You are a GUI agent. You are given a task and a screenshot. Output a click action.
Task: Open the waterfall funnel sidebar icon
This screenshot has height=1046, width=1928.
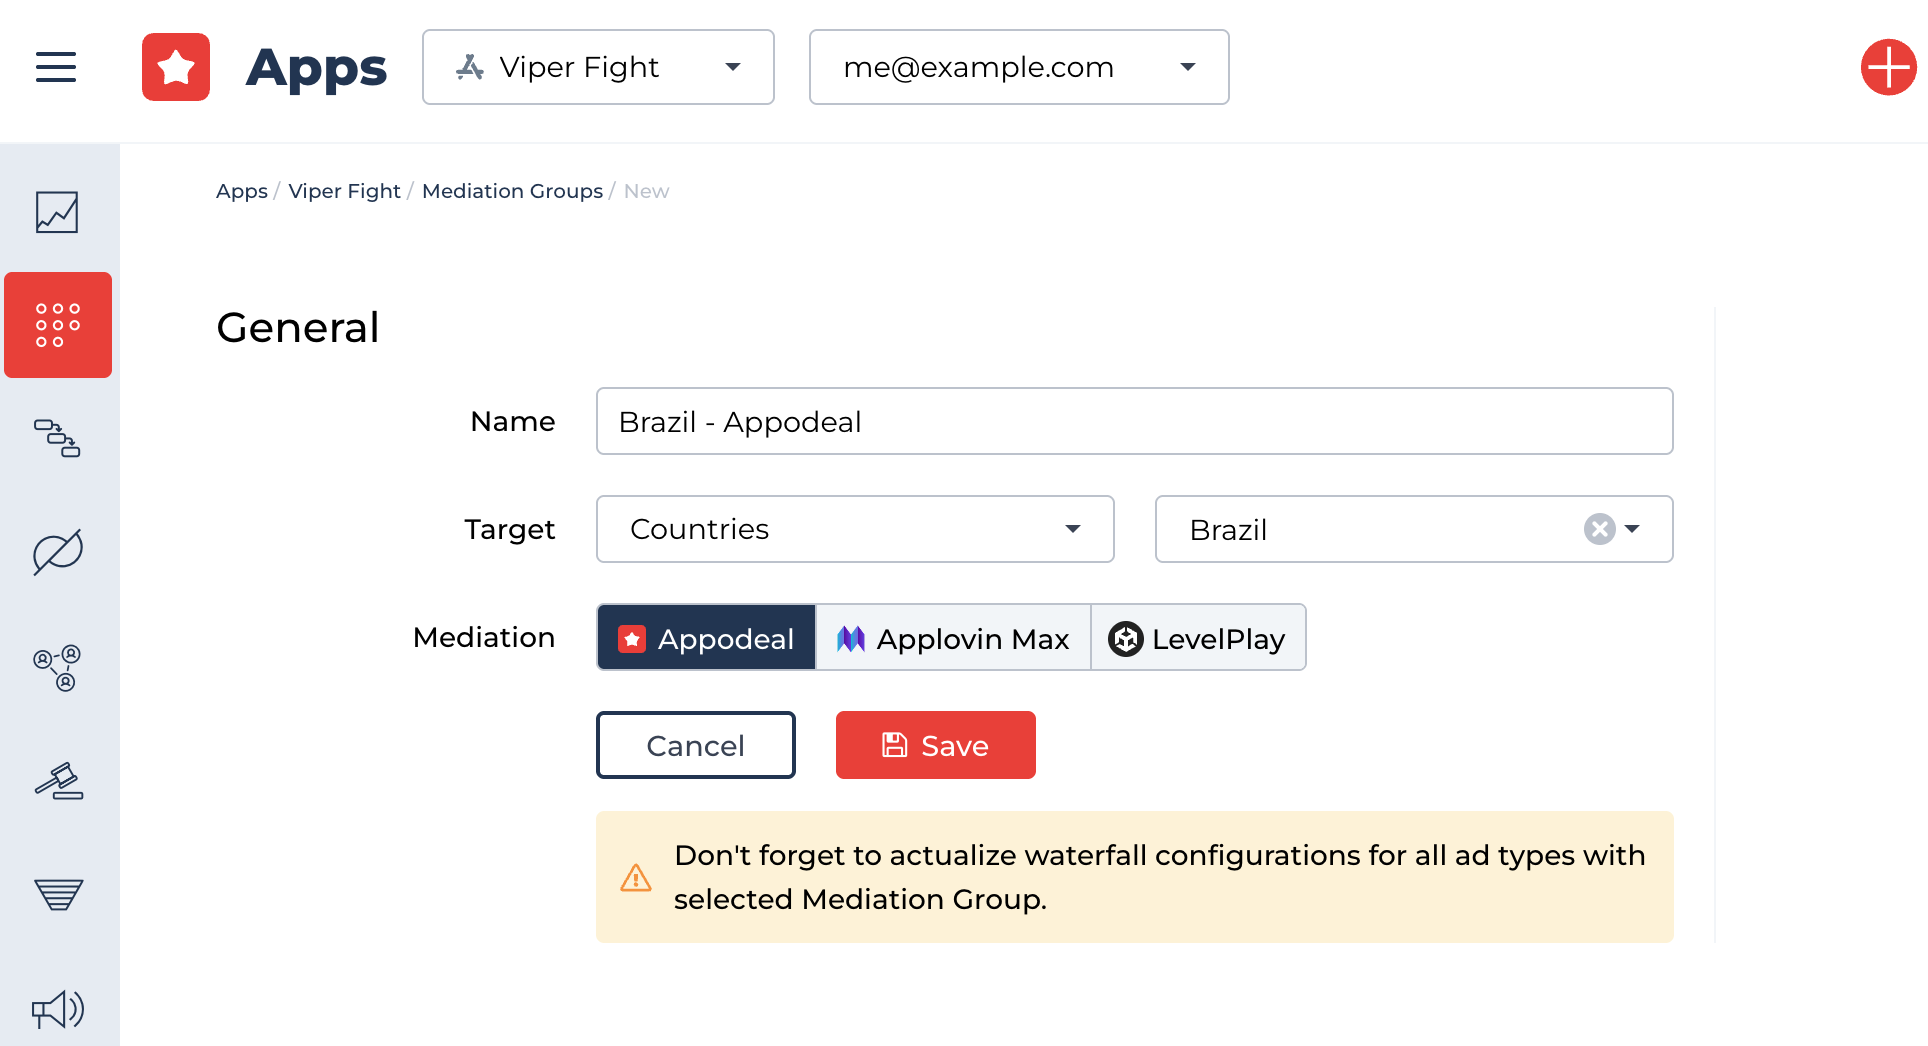tap(58, 894)
